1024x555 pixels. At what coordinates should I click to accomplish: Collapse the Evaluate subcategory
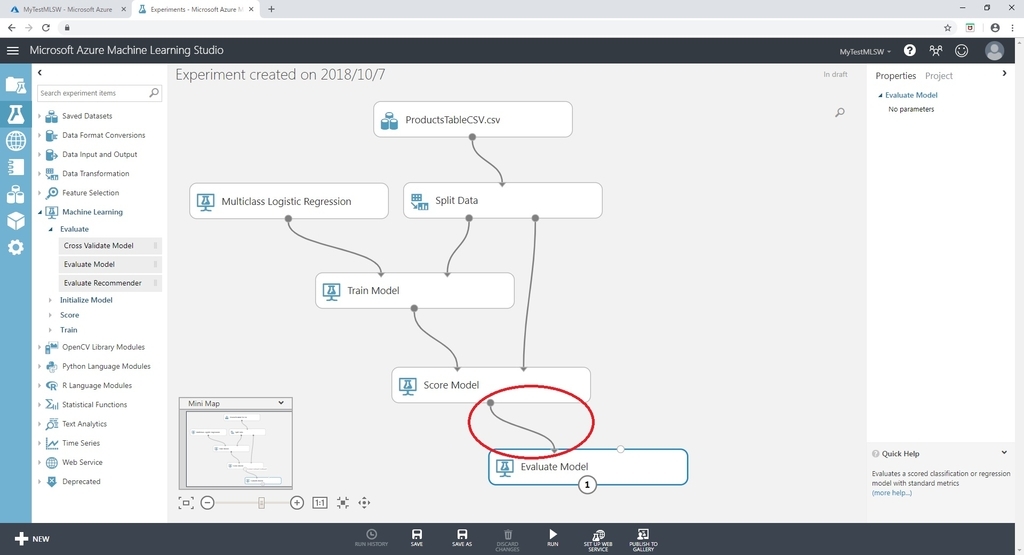click(50, 229)
